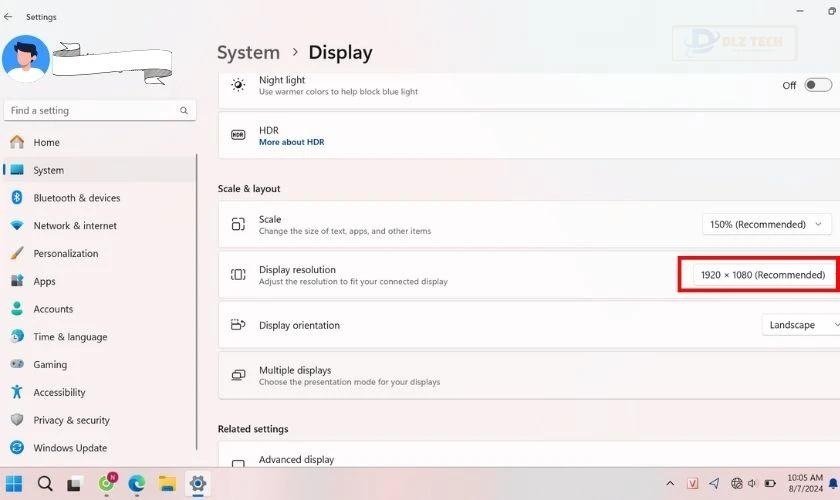Screen dimensions: 840x500
Task: Click the Display resolution icon
Action: [238, 274]
